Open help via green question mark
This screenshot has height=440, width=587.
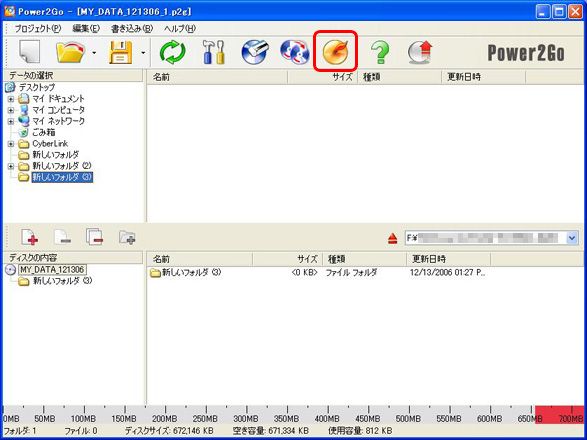(x=380, y=52)
